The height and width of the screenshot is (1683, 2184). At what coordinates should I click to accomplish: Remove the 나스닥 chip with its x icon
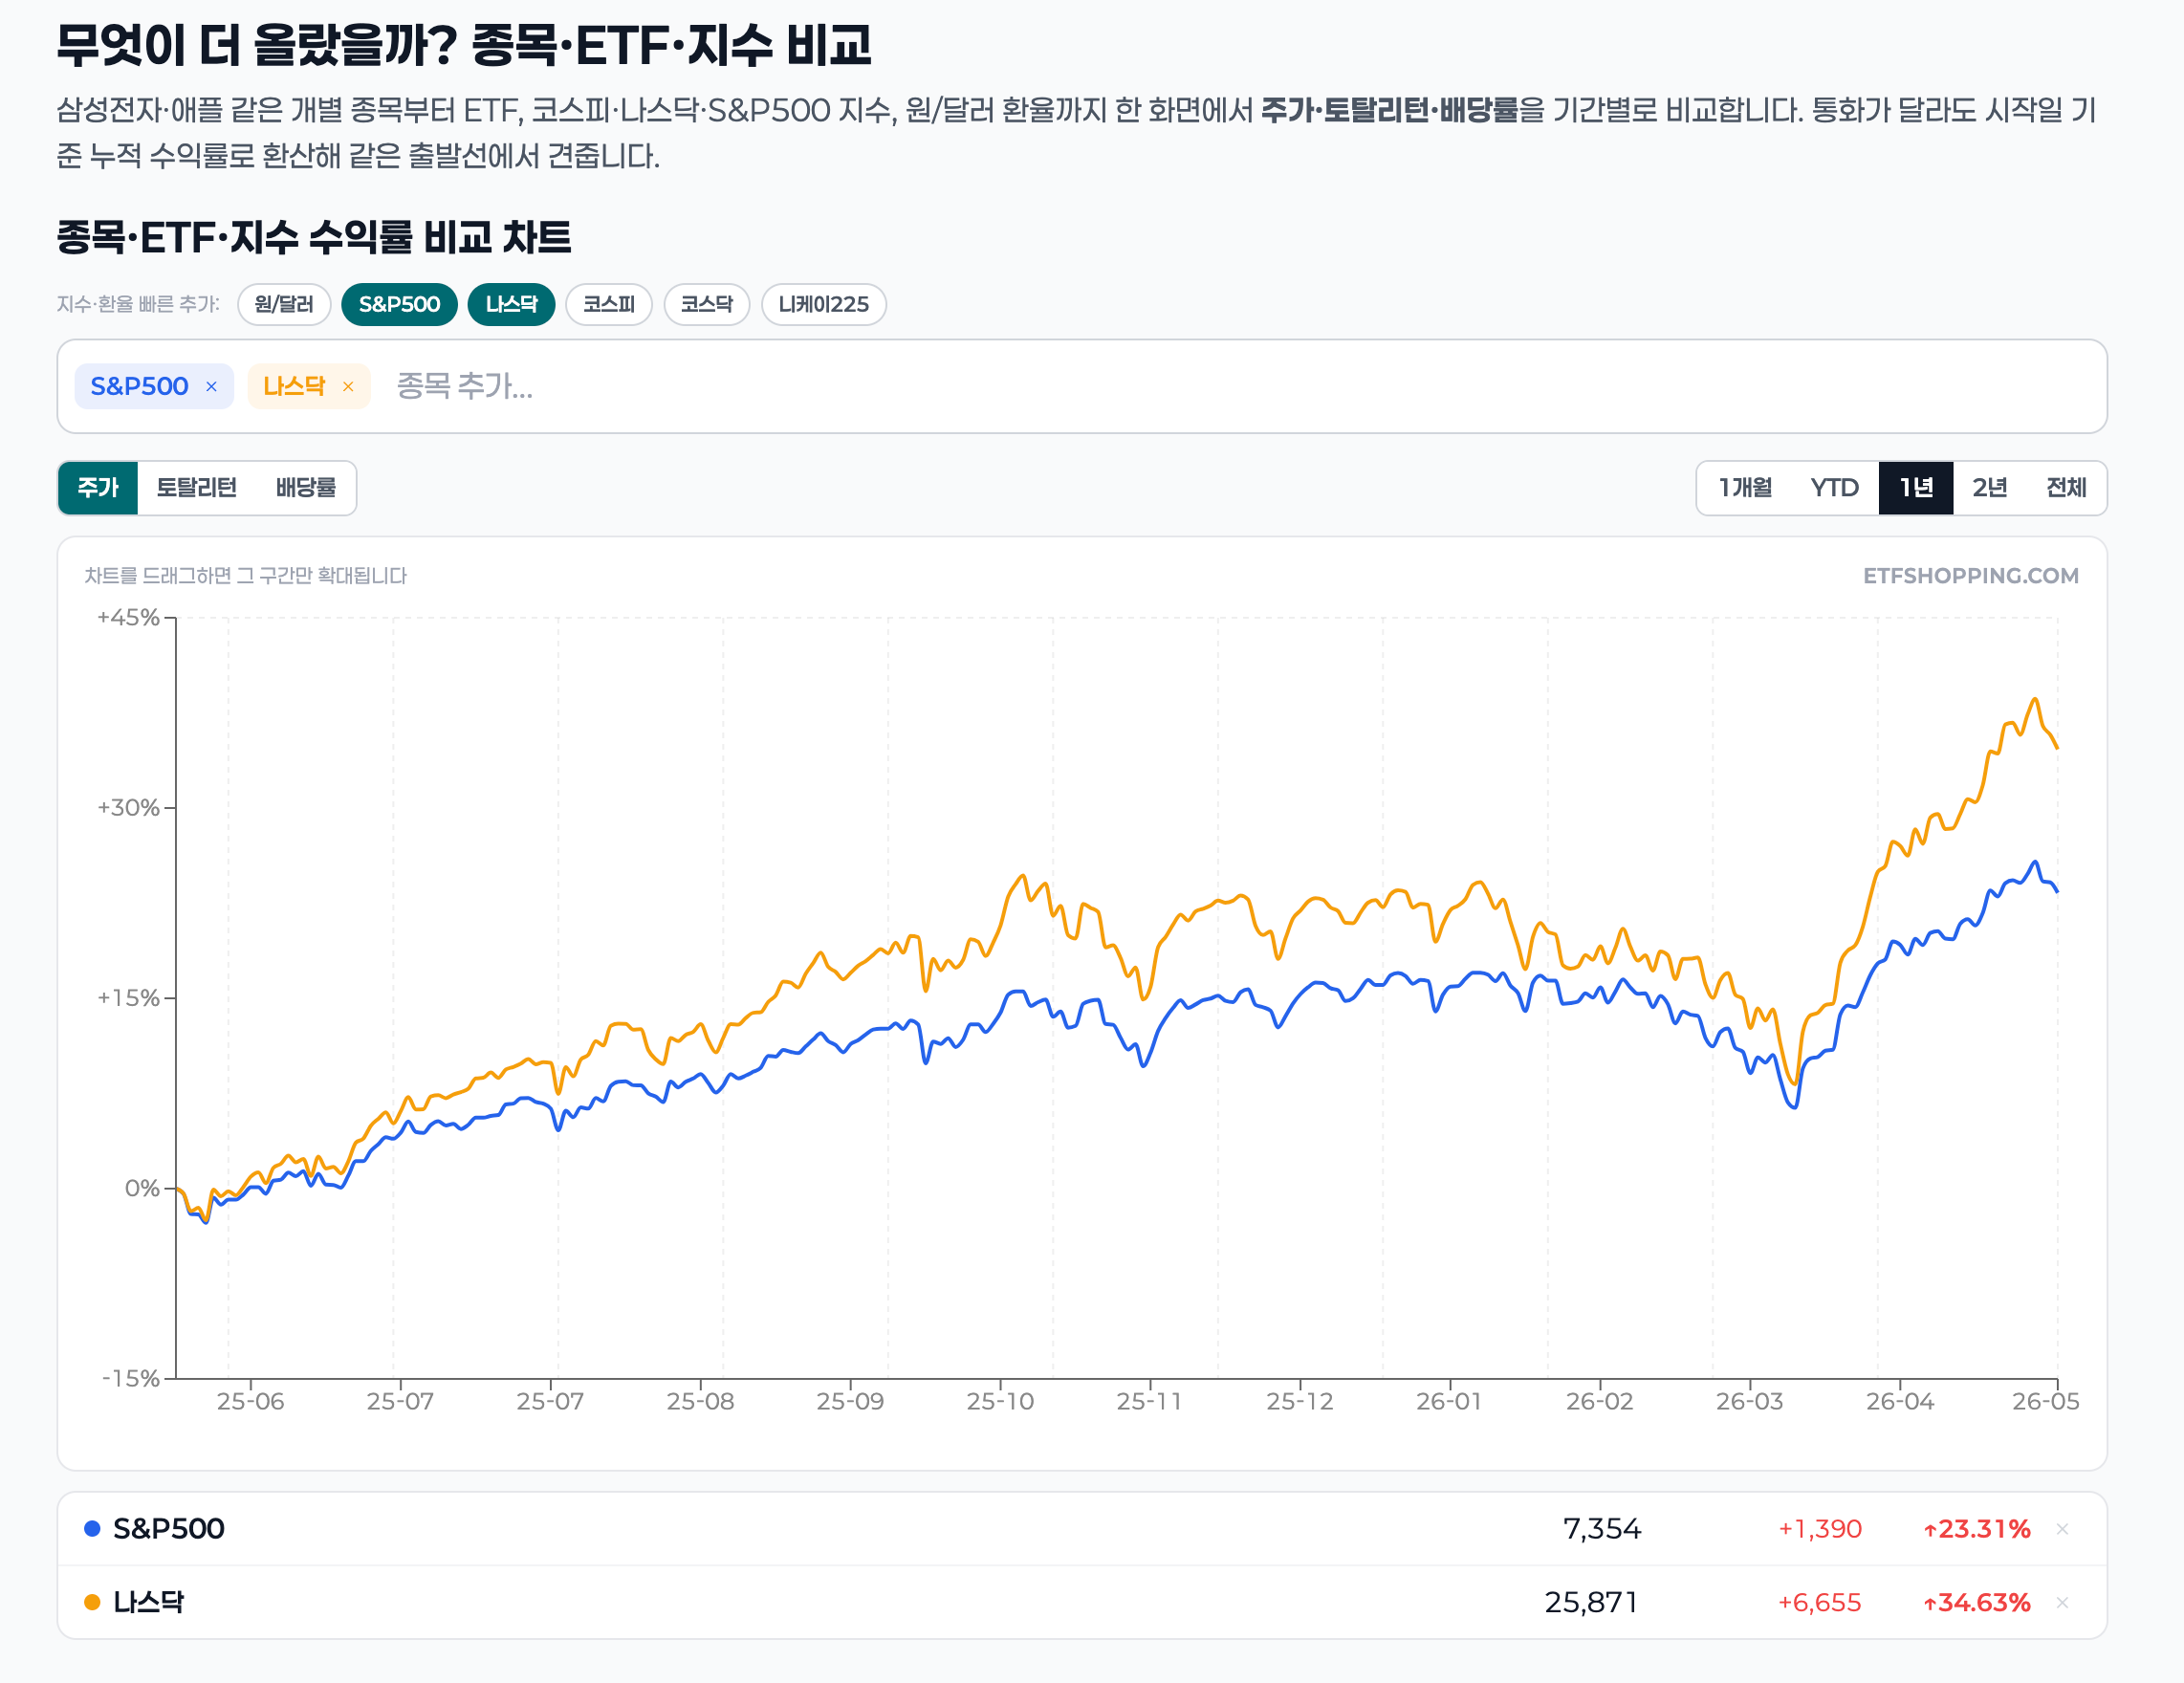pyautogui.click(x=348, y=387)
